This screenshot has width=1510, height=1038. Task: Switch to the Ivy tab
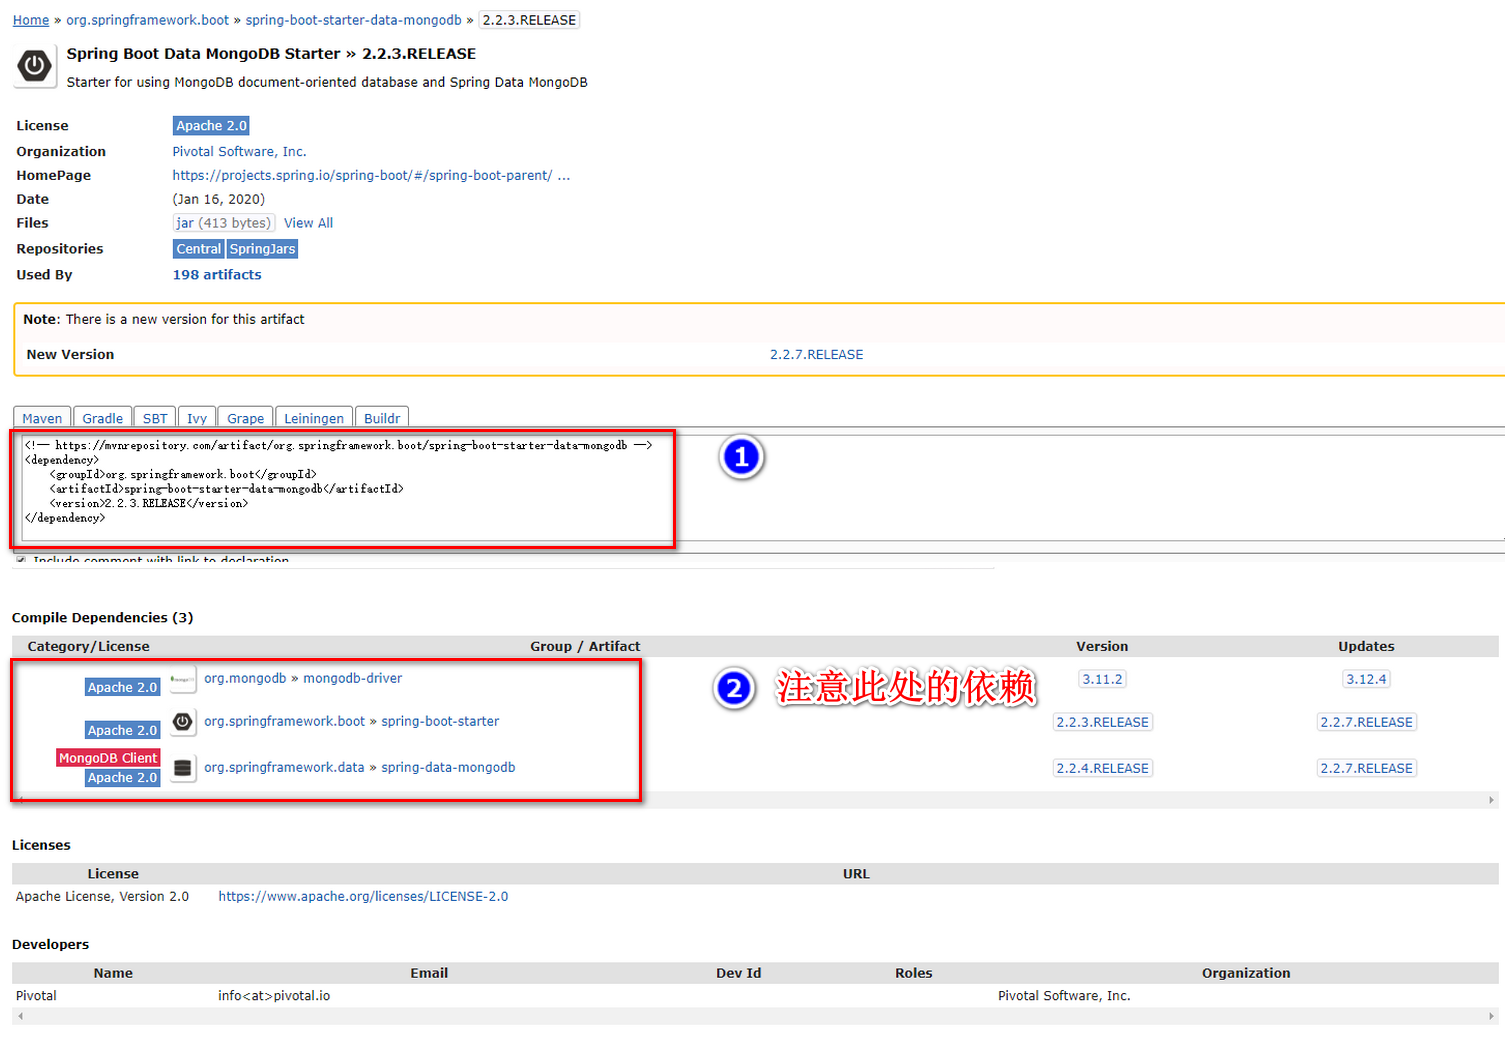[x=197, y=418]
